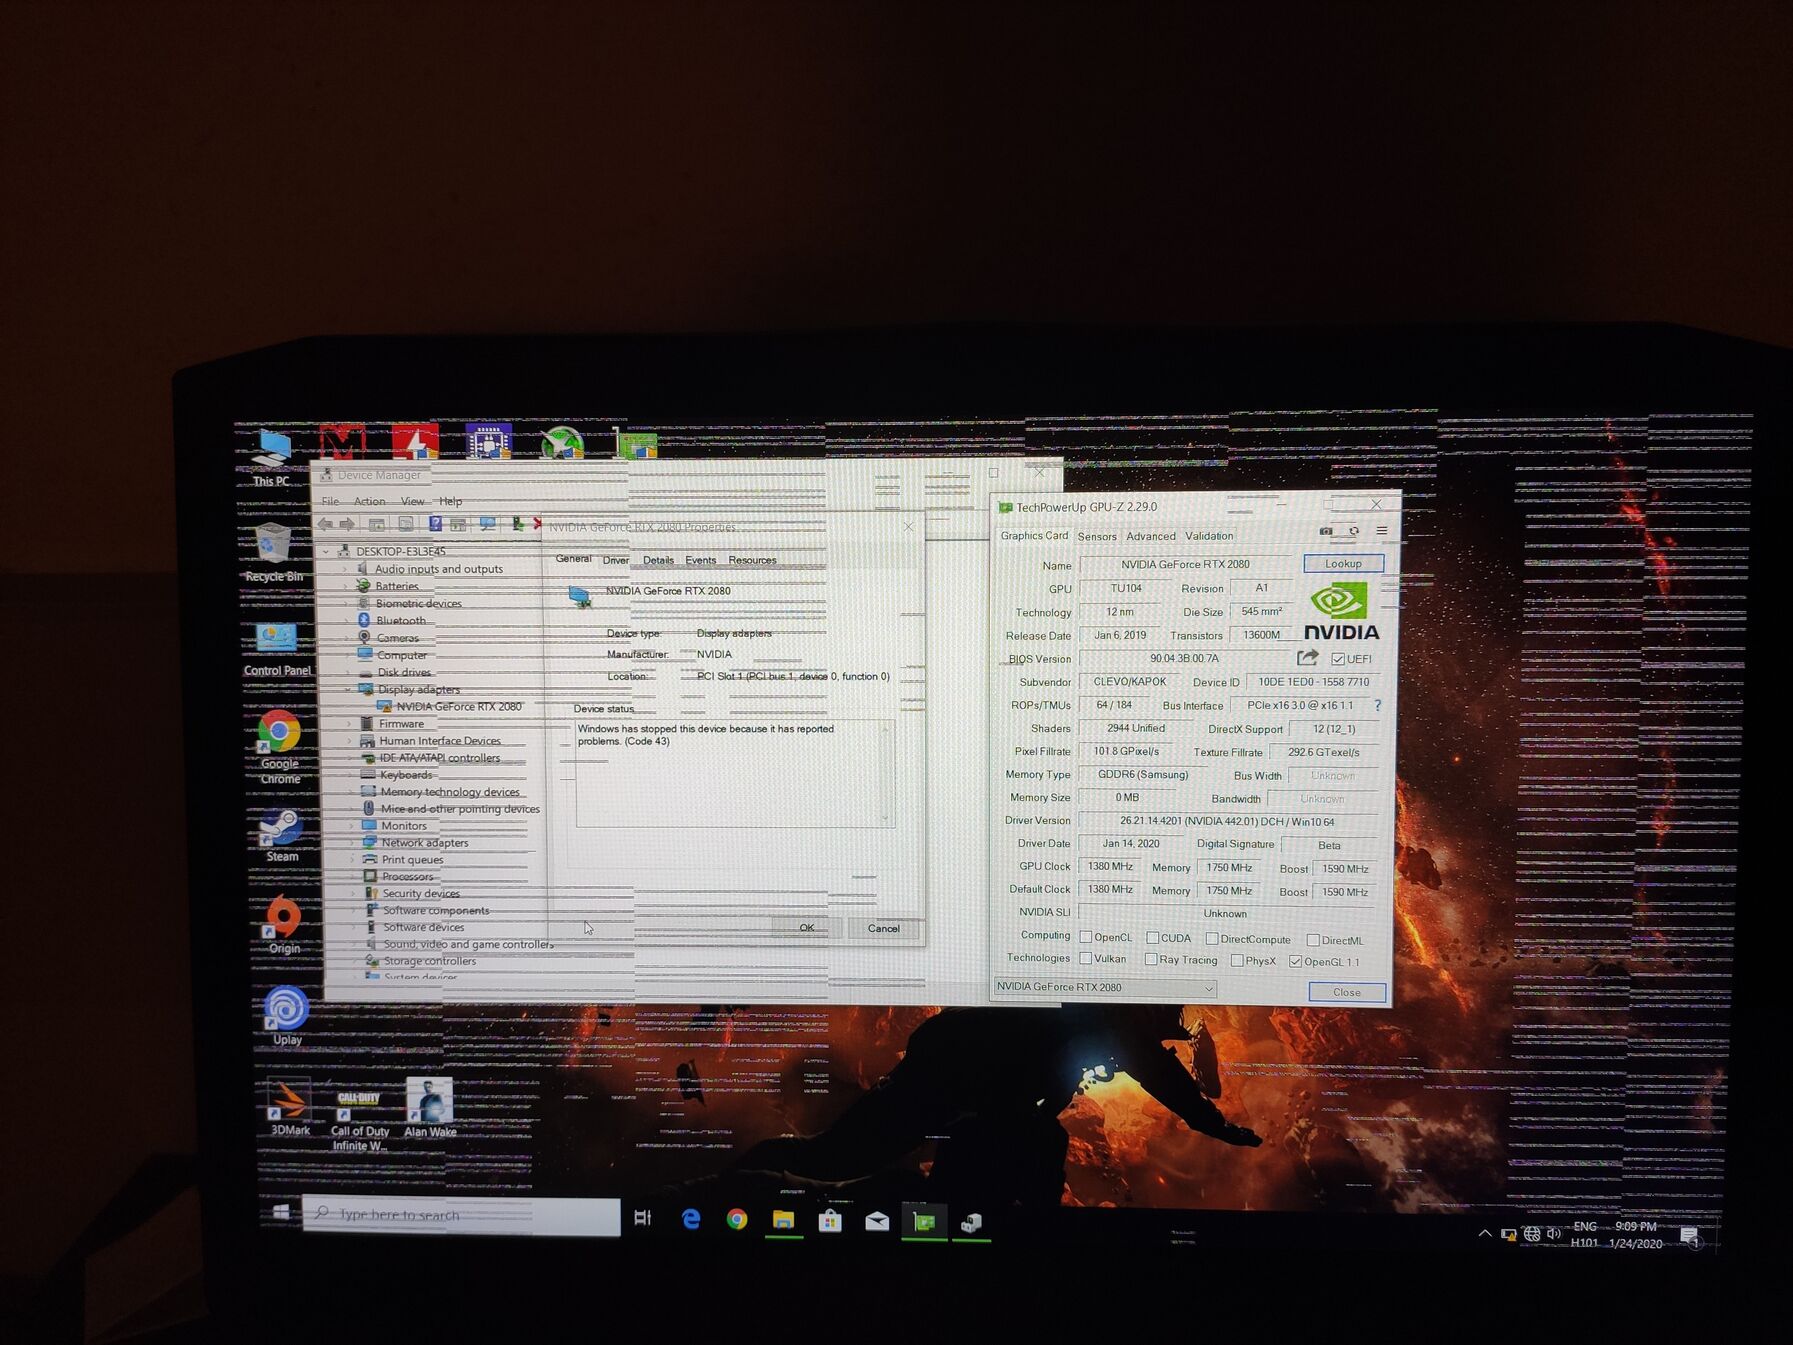This screenshot has height=1345, width=1793.
Task: Select NVIDIA GeForce RTX 2080 in device tree
Action: [x=459, y=706]
